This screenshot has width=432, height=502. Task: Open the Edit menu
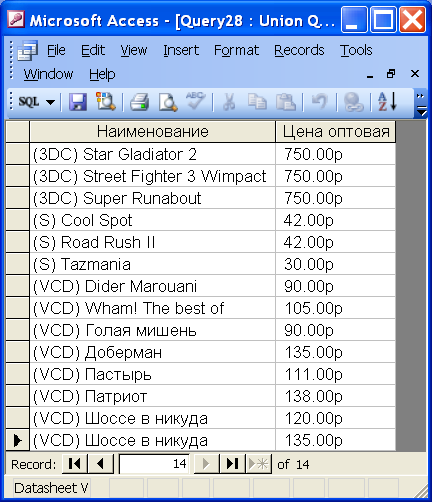click(x=93, y=50)
